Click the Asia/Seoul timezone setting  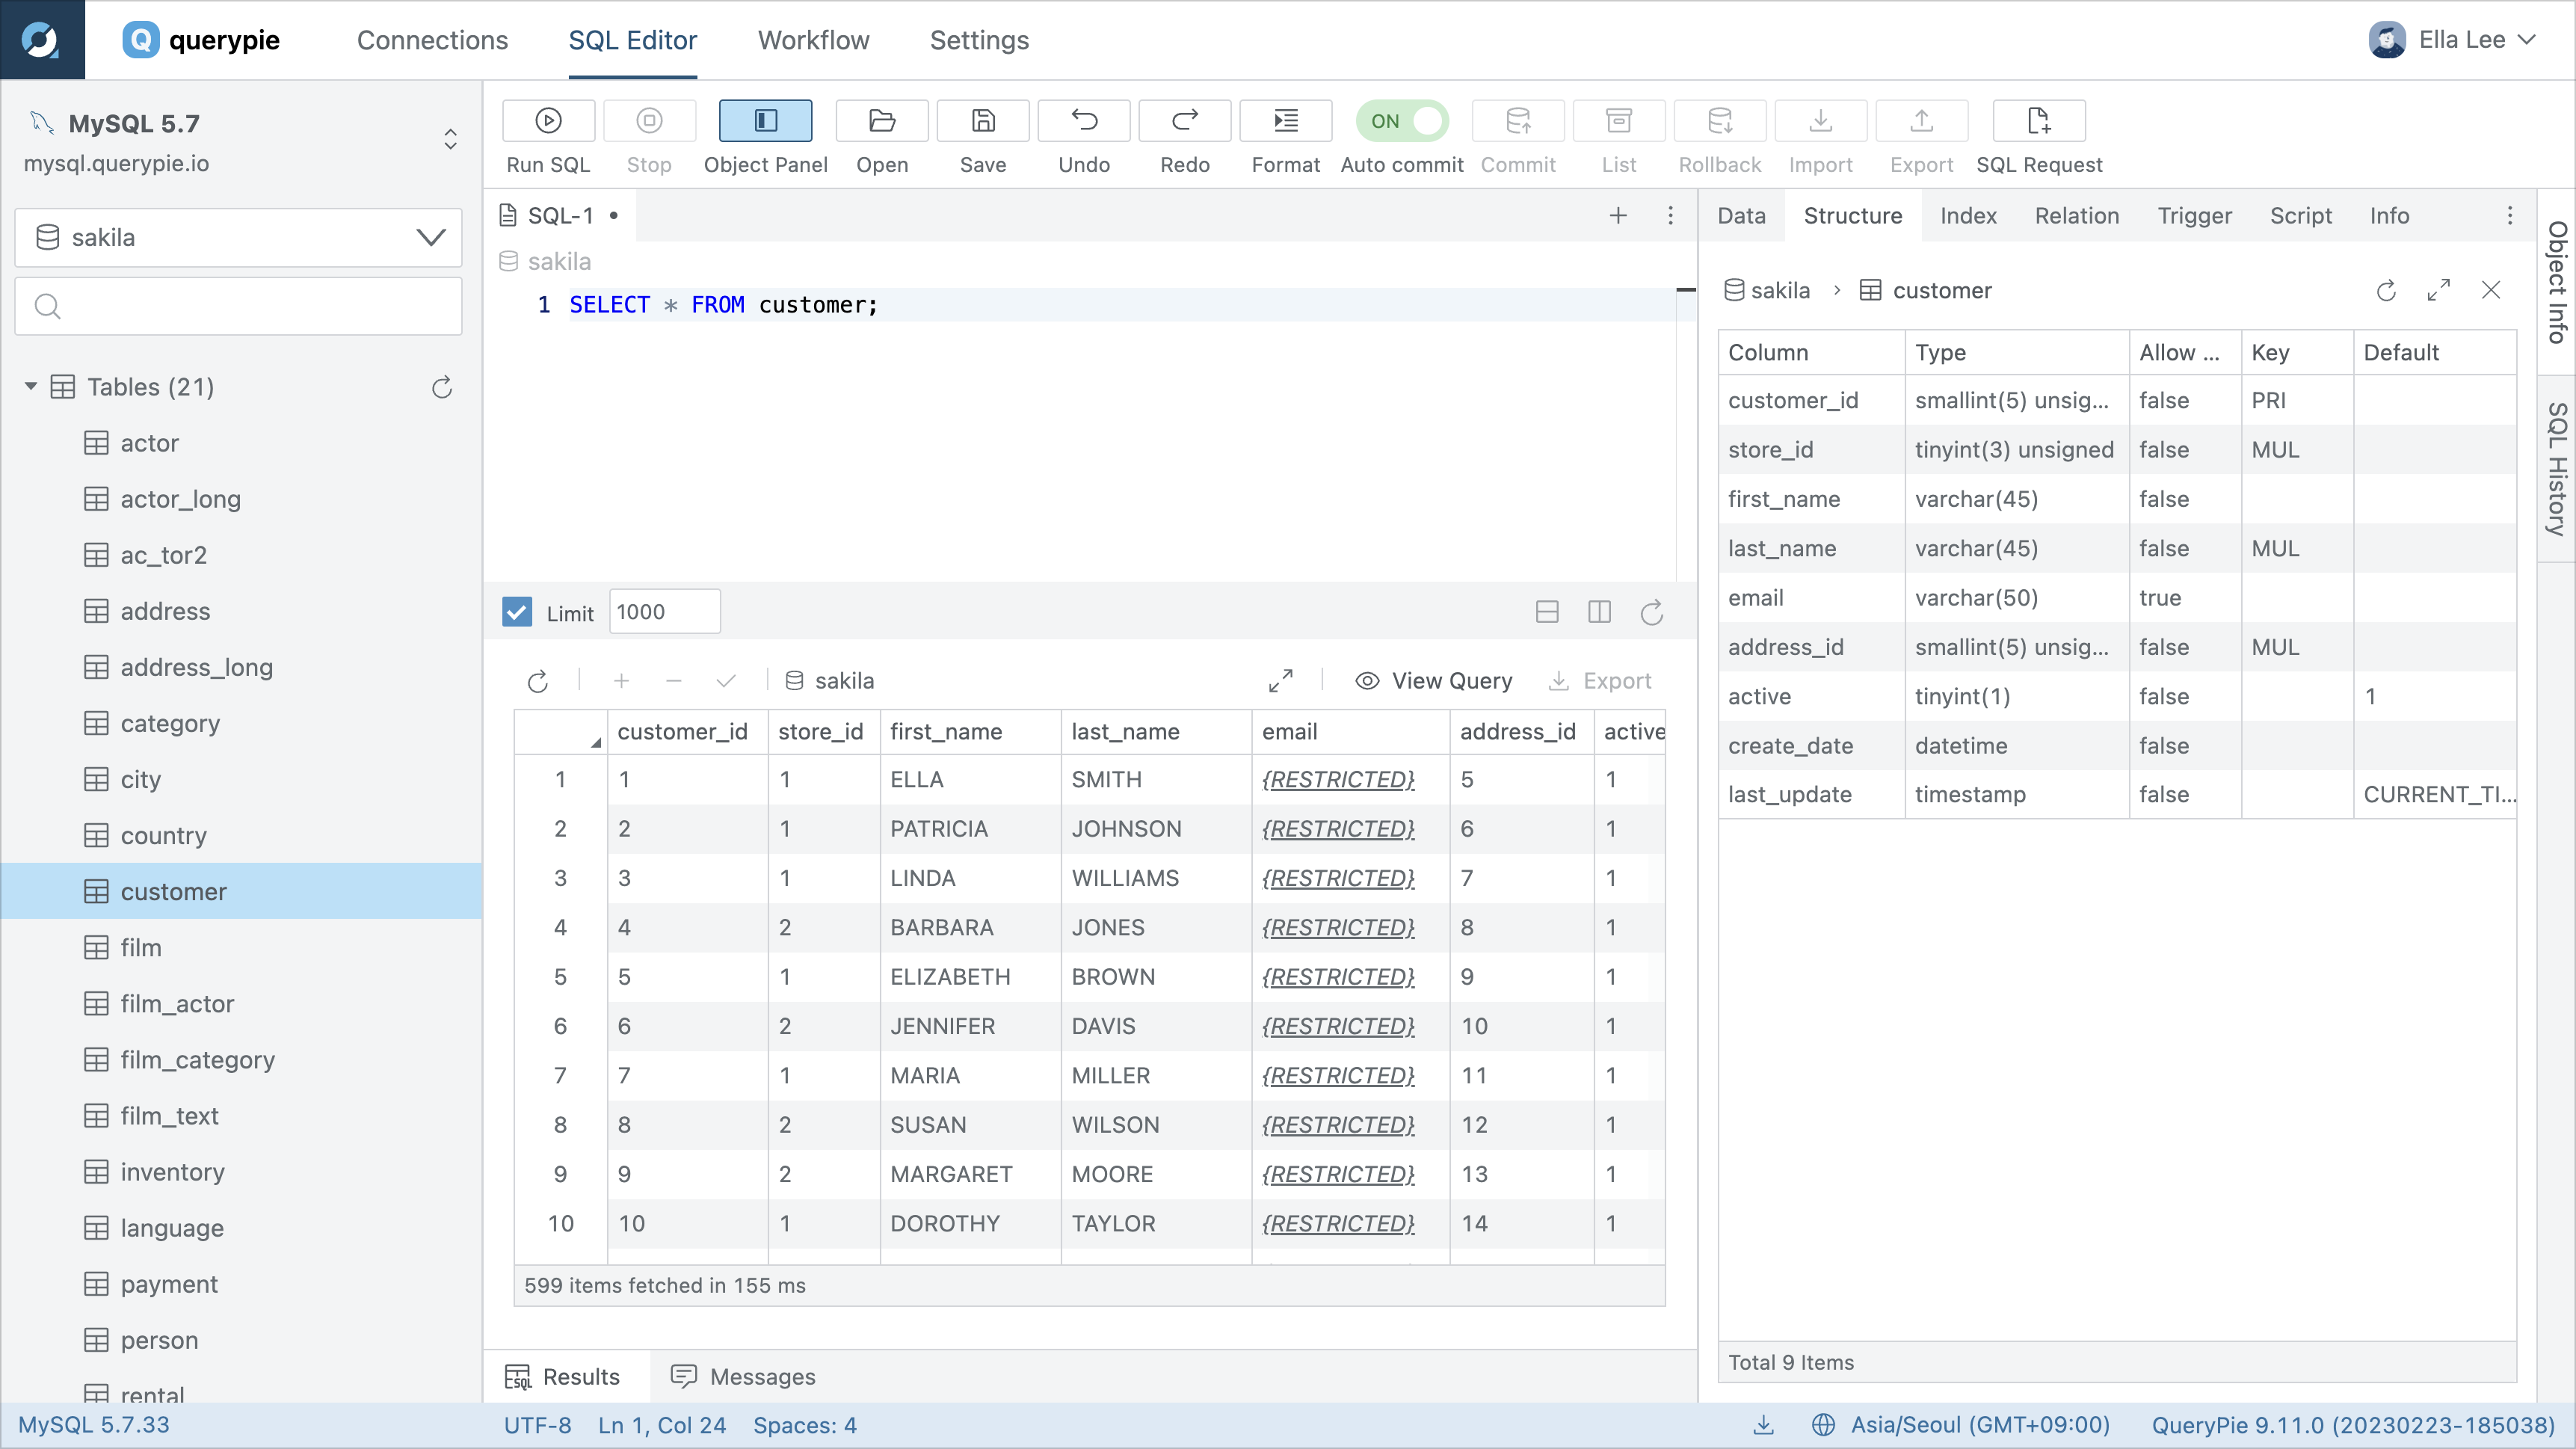coord(1960,1425)
